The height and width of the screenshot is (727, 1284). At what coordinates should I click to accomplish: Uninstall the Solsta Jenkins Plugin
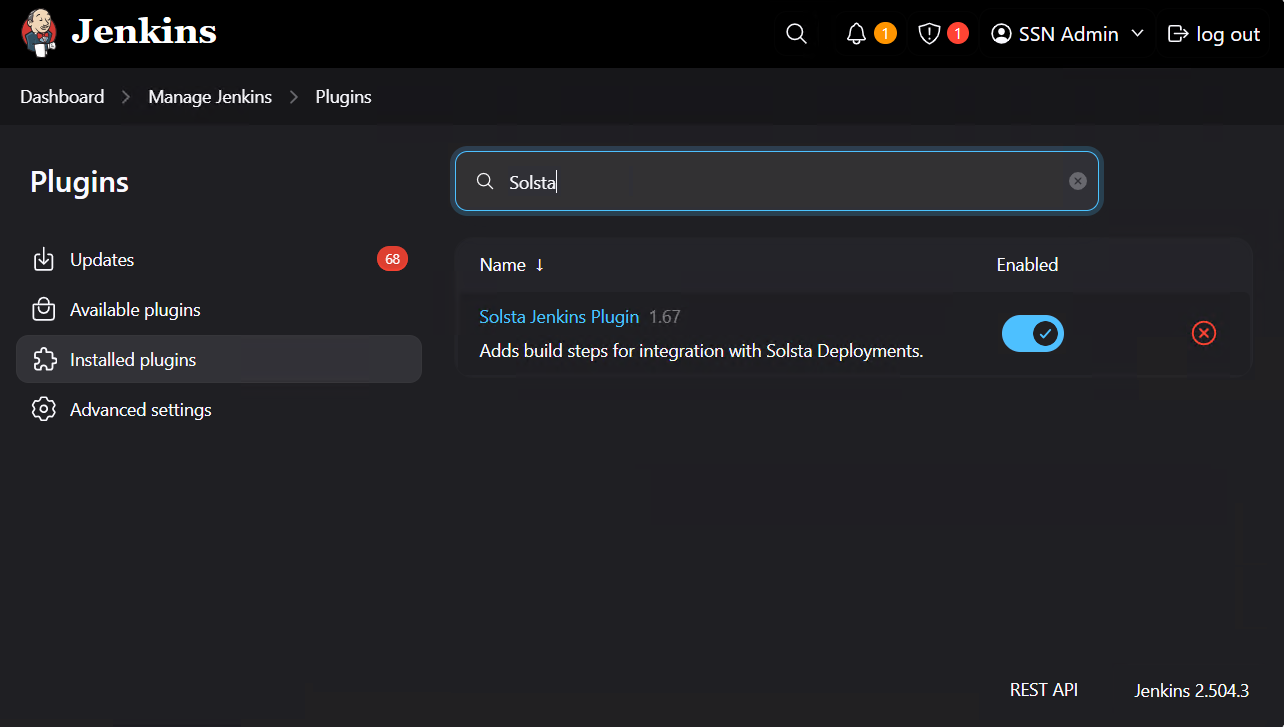pos(1204,333)
